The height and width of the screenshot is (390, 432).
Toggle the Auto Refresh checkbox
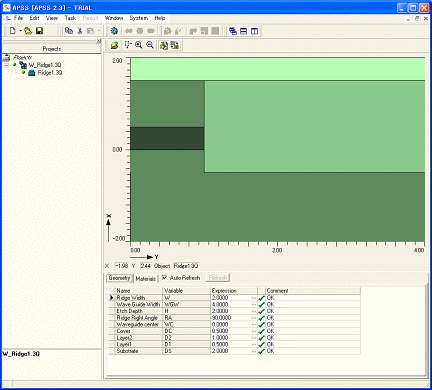(x=165, y=277)
